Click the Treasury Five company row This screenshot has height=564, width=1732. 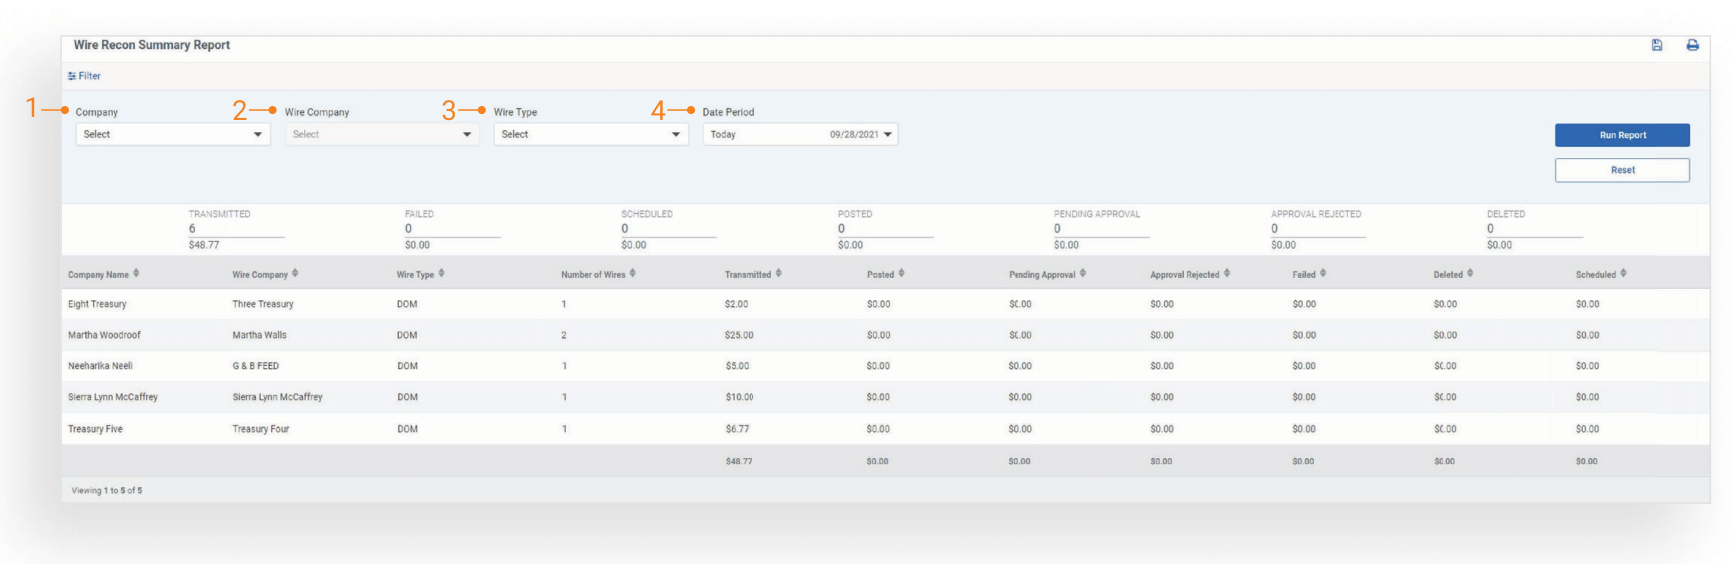tap(96, 429)
